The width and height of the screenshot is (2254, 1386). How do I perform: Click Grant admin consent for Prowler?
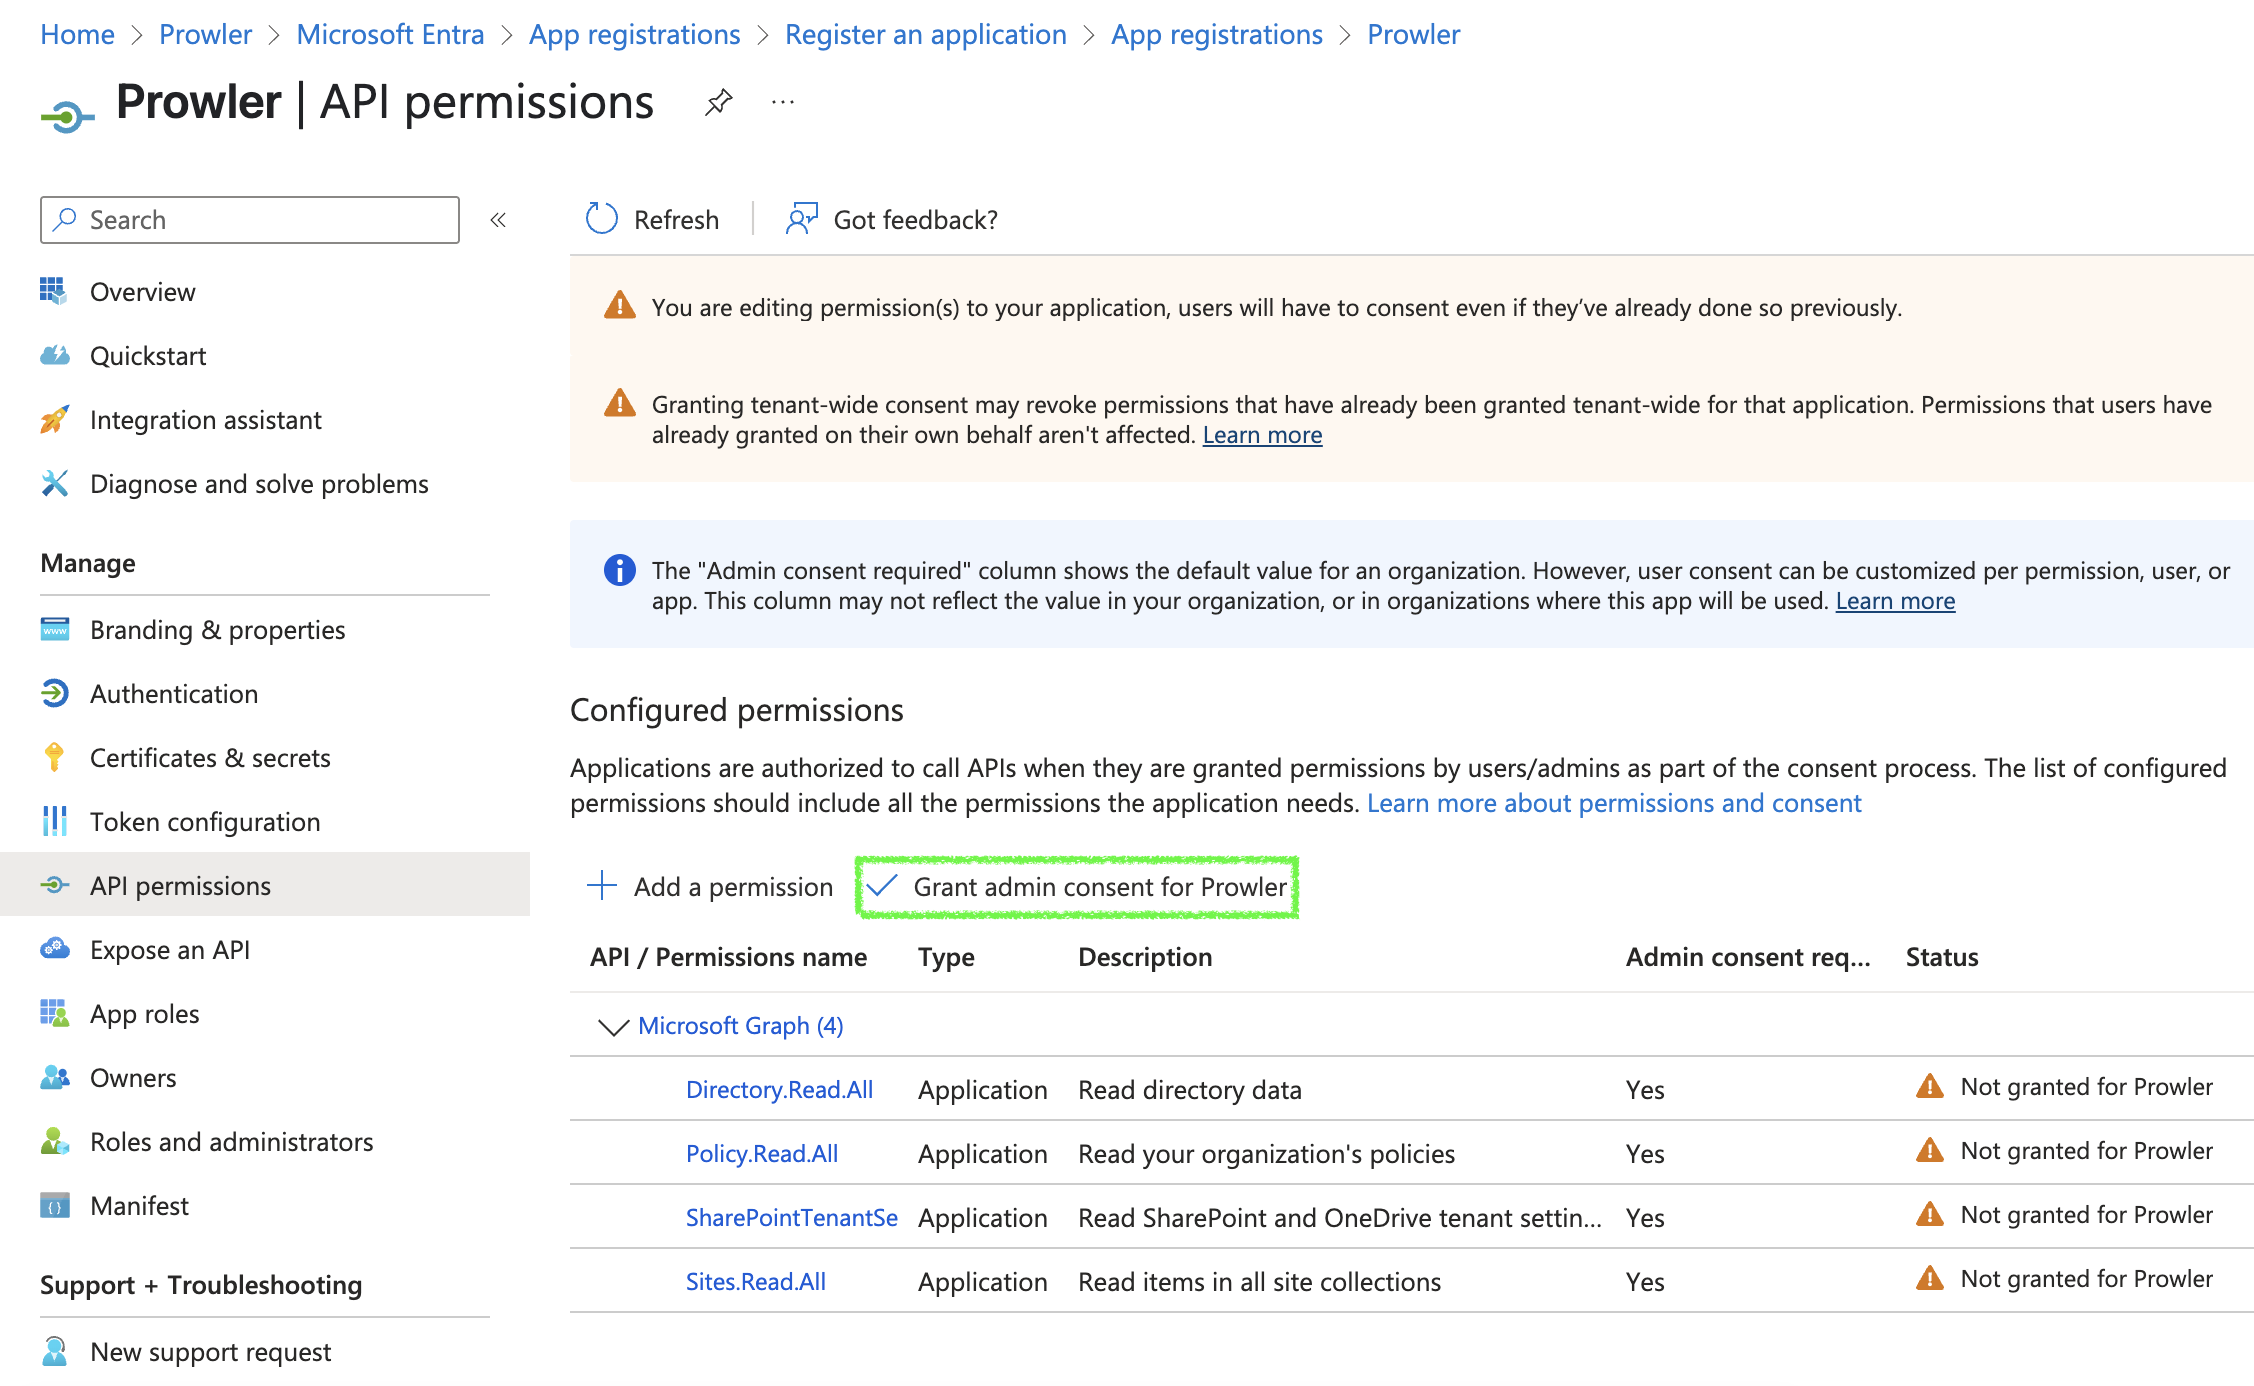(1077, 887)
